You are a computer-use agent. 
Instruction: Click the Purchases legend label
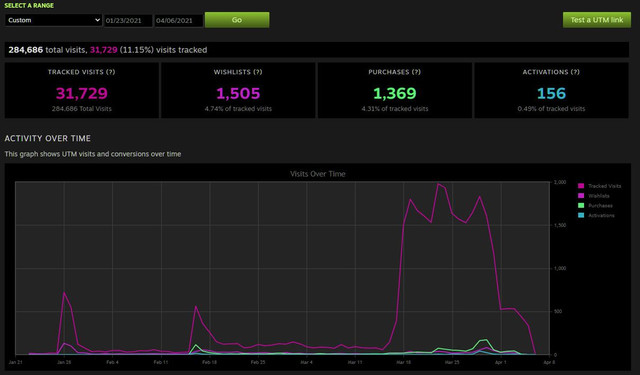pyautogui.click(x=600, y=206)
